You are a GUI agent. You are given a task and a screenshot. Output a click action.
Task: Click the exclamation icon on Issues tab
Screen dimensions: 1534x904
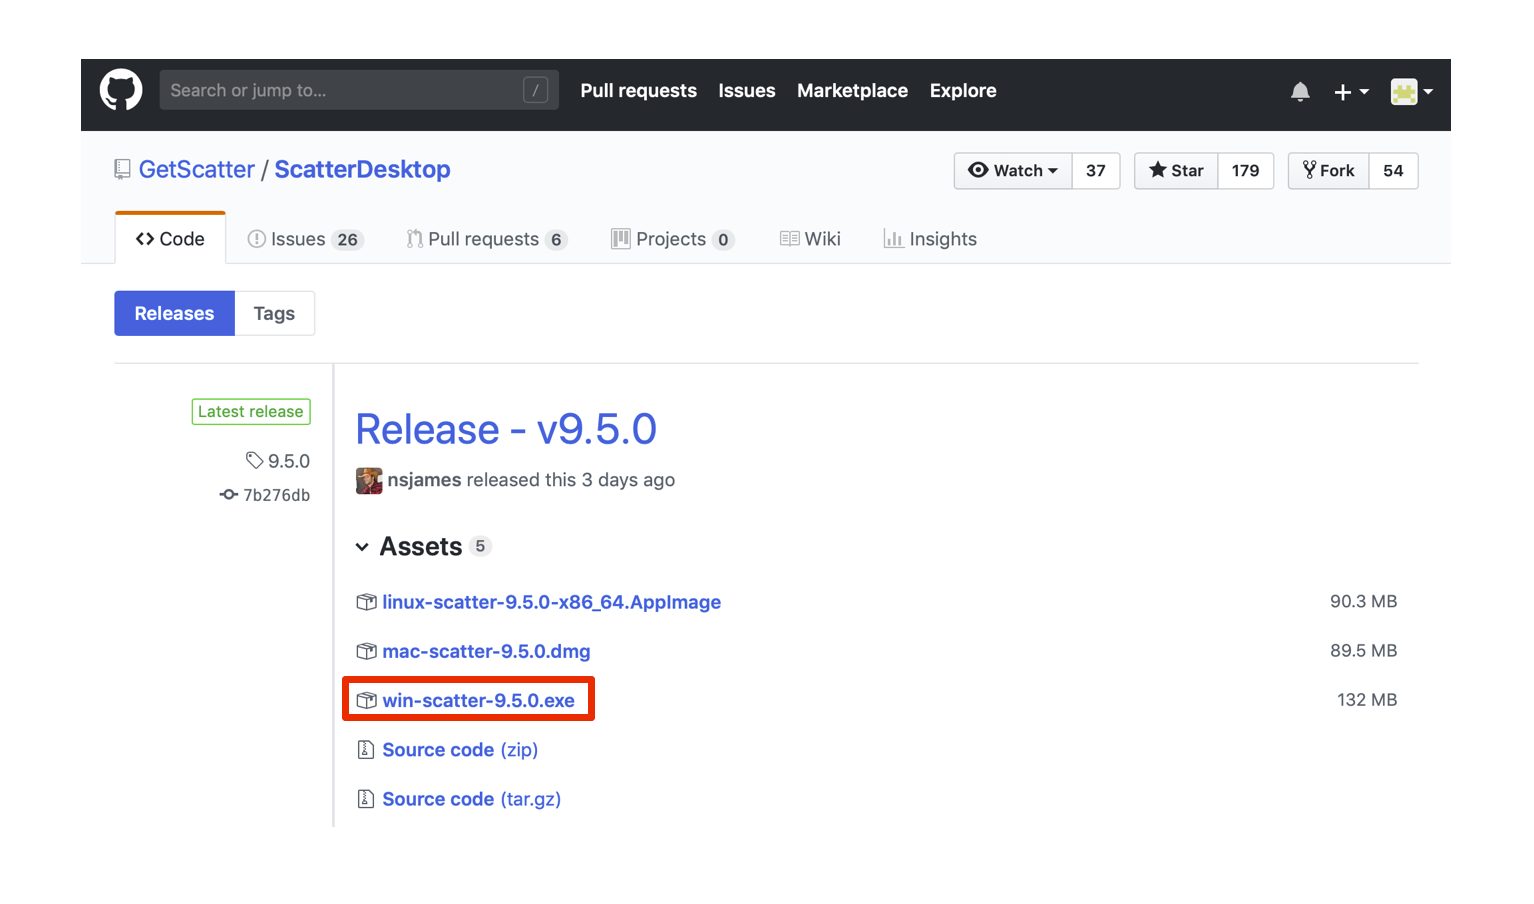coord(257,239)
